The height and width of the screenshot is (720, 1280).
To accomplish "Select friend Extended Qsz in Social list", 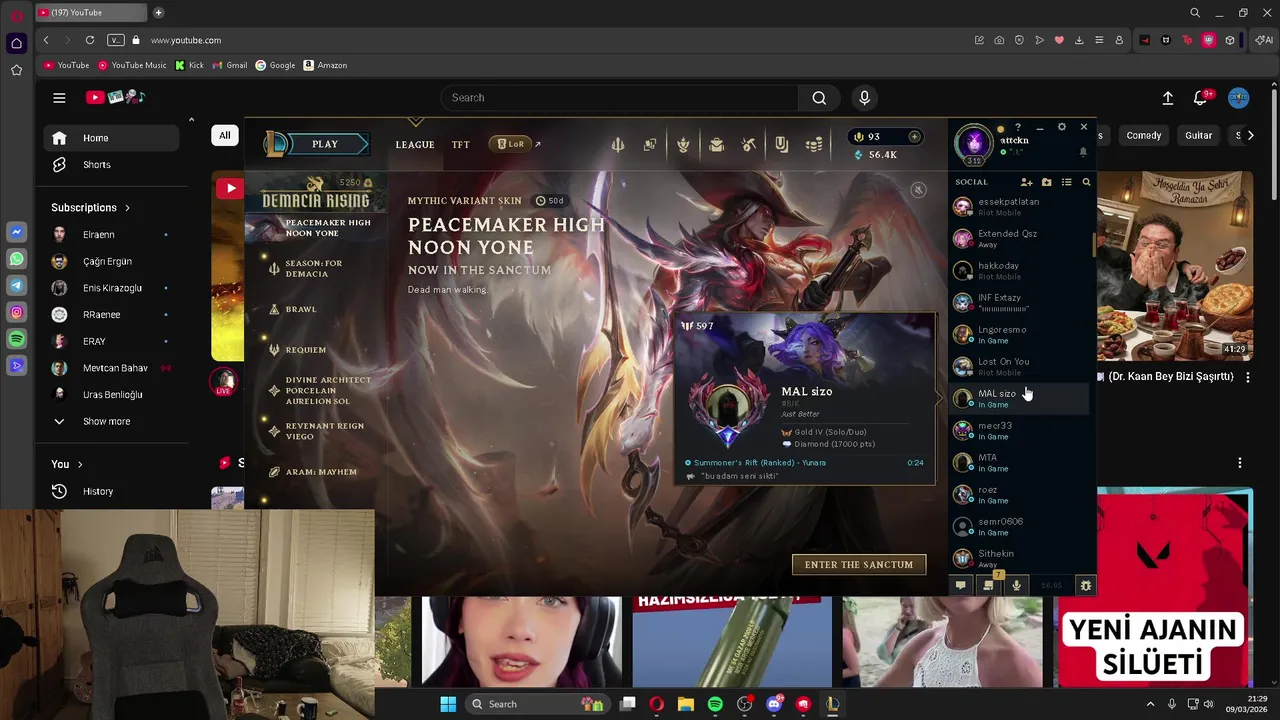I will (x=1020, y=238).
